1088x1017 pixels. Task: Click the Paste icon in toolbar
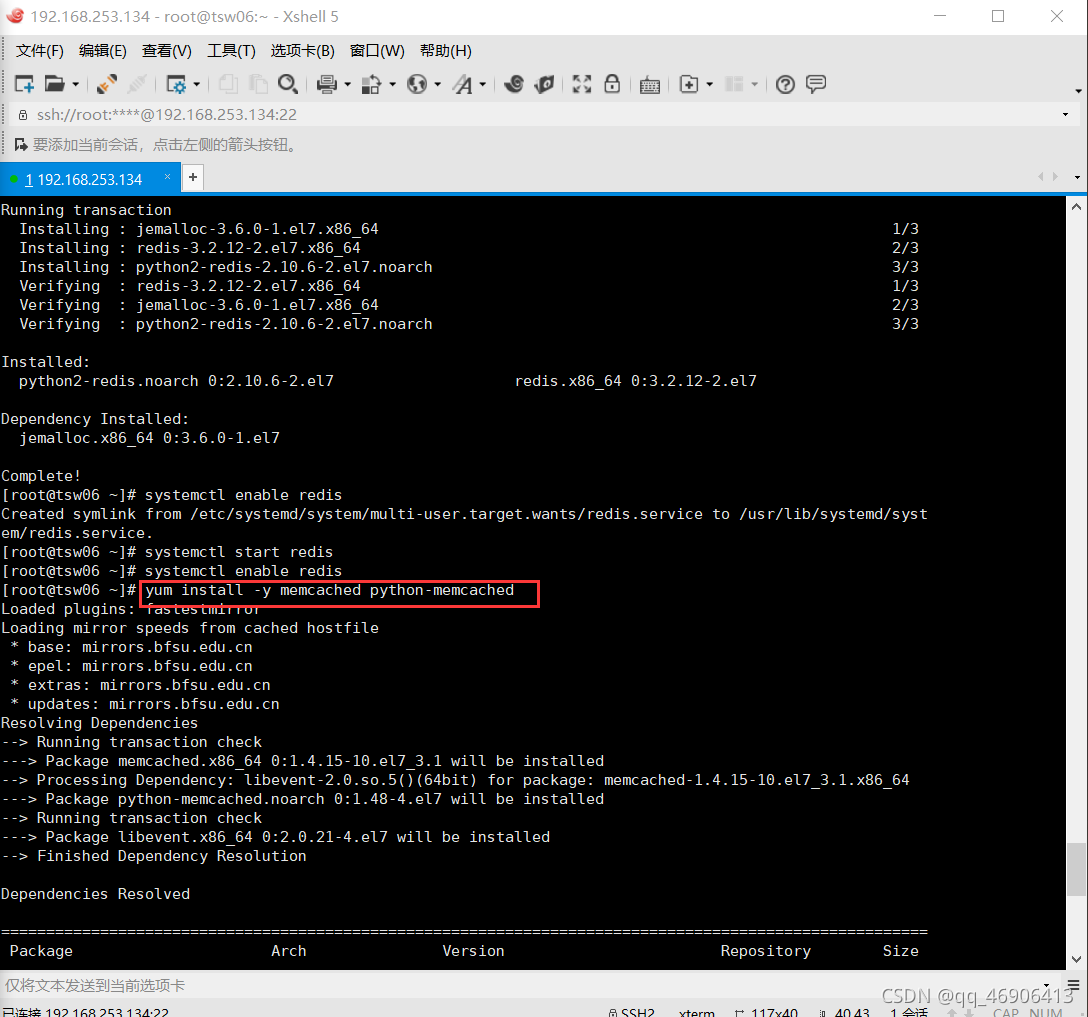tap(258, 84)
